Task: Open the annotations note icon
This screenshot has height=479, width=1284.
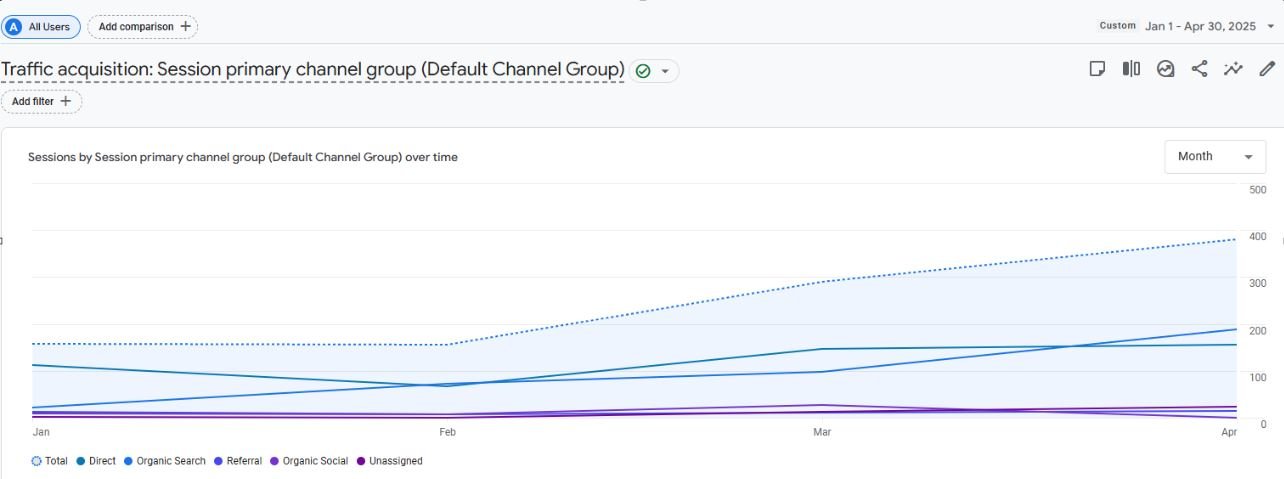Action: coord(1097,69)
